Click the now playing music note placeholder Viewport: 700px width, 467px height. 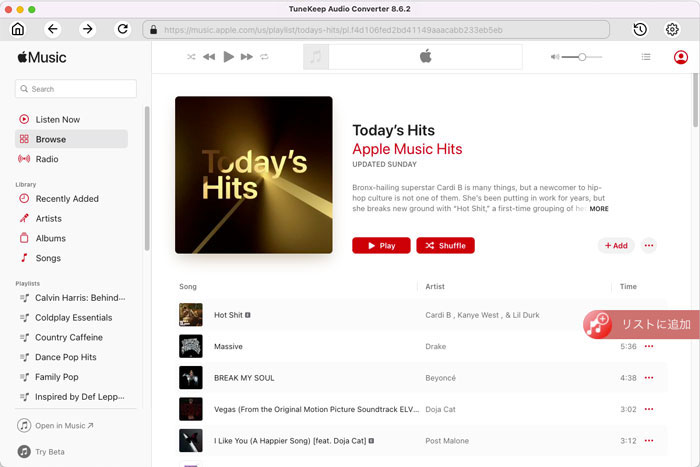pos(316,57)
